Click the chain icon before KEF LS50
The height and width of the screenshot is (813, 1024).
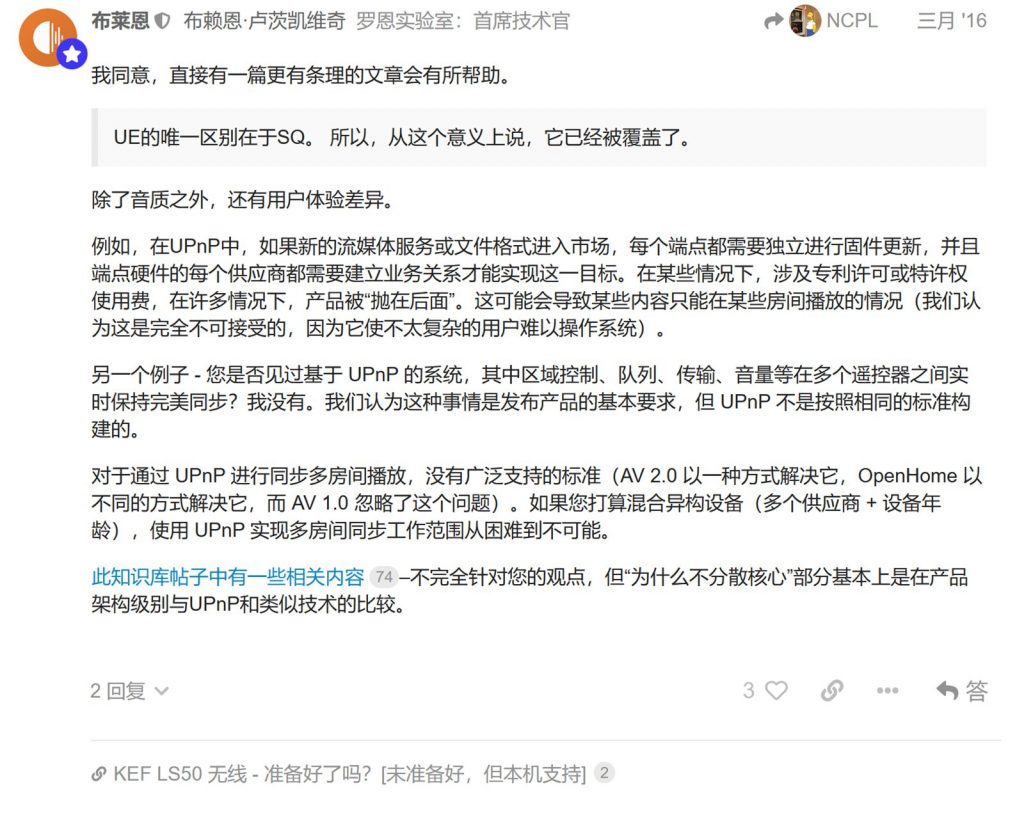click(99, 774)
